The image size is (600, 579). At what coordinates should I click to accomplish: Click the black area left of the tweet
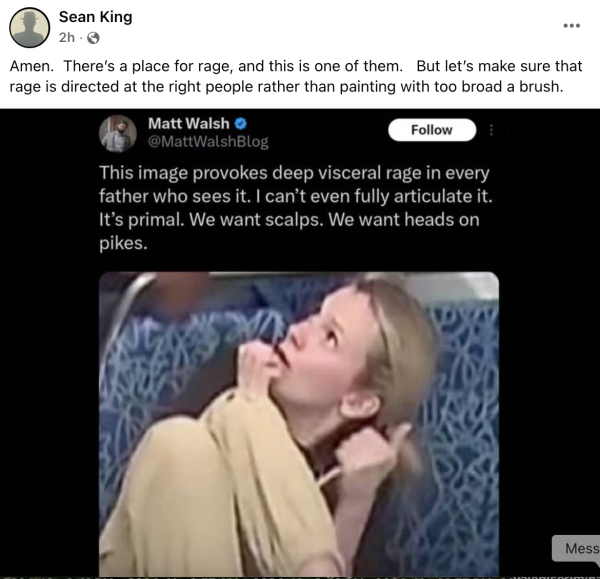tap(49, 344)
